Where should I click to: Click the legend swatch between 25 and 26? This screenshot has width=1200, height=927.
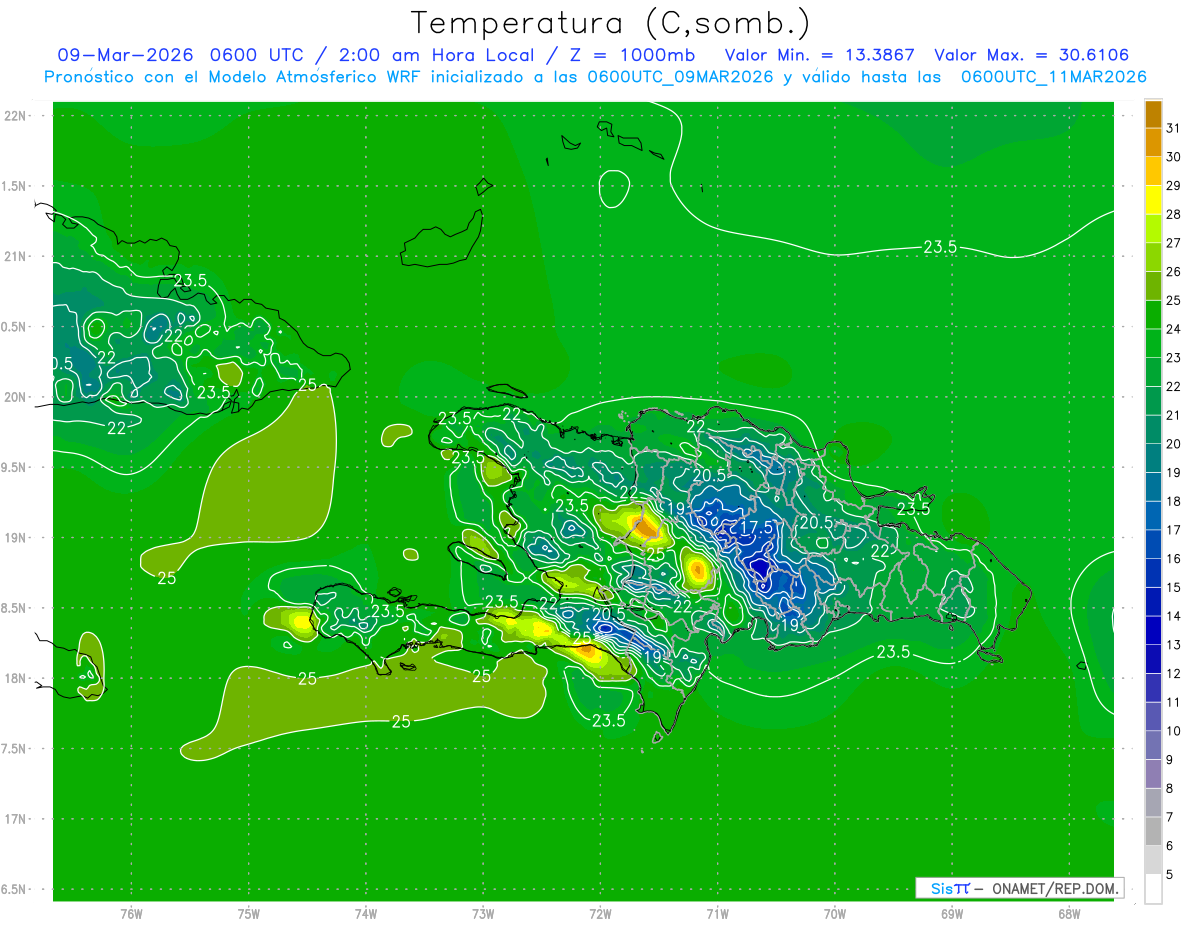coord(1153,286)
